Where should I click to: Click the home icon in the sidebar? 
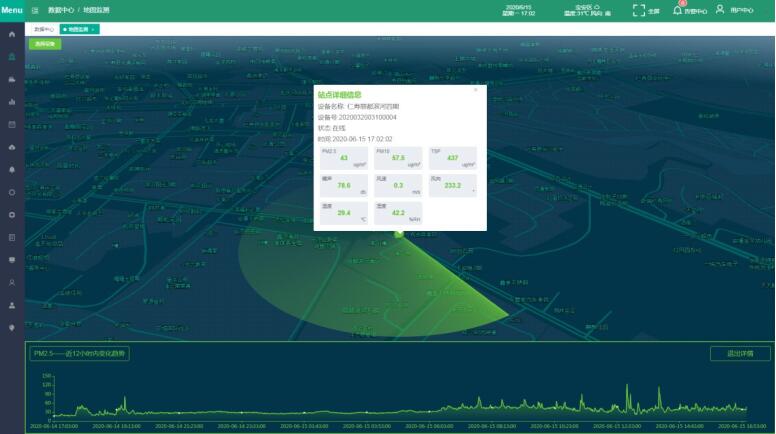[x=12, y=35]
